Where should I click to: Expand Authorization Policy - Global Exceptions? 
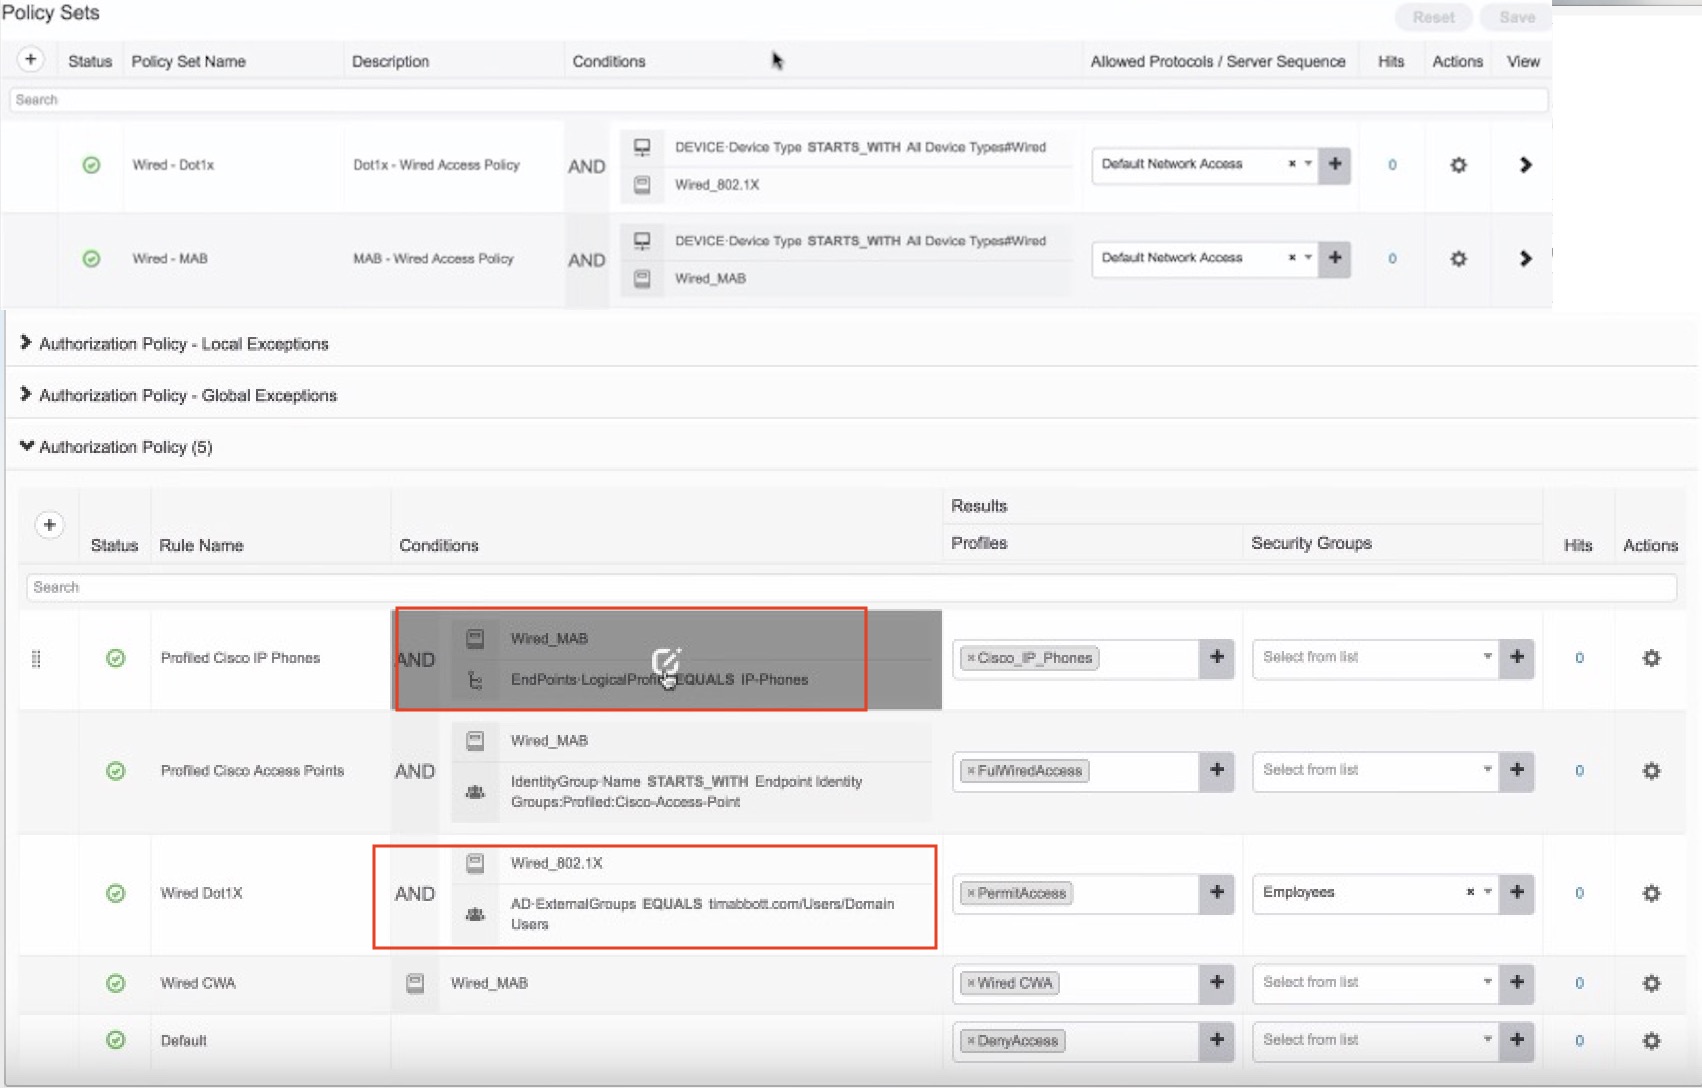pos(26,394)
